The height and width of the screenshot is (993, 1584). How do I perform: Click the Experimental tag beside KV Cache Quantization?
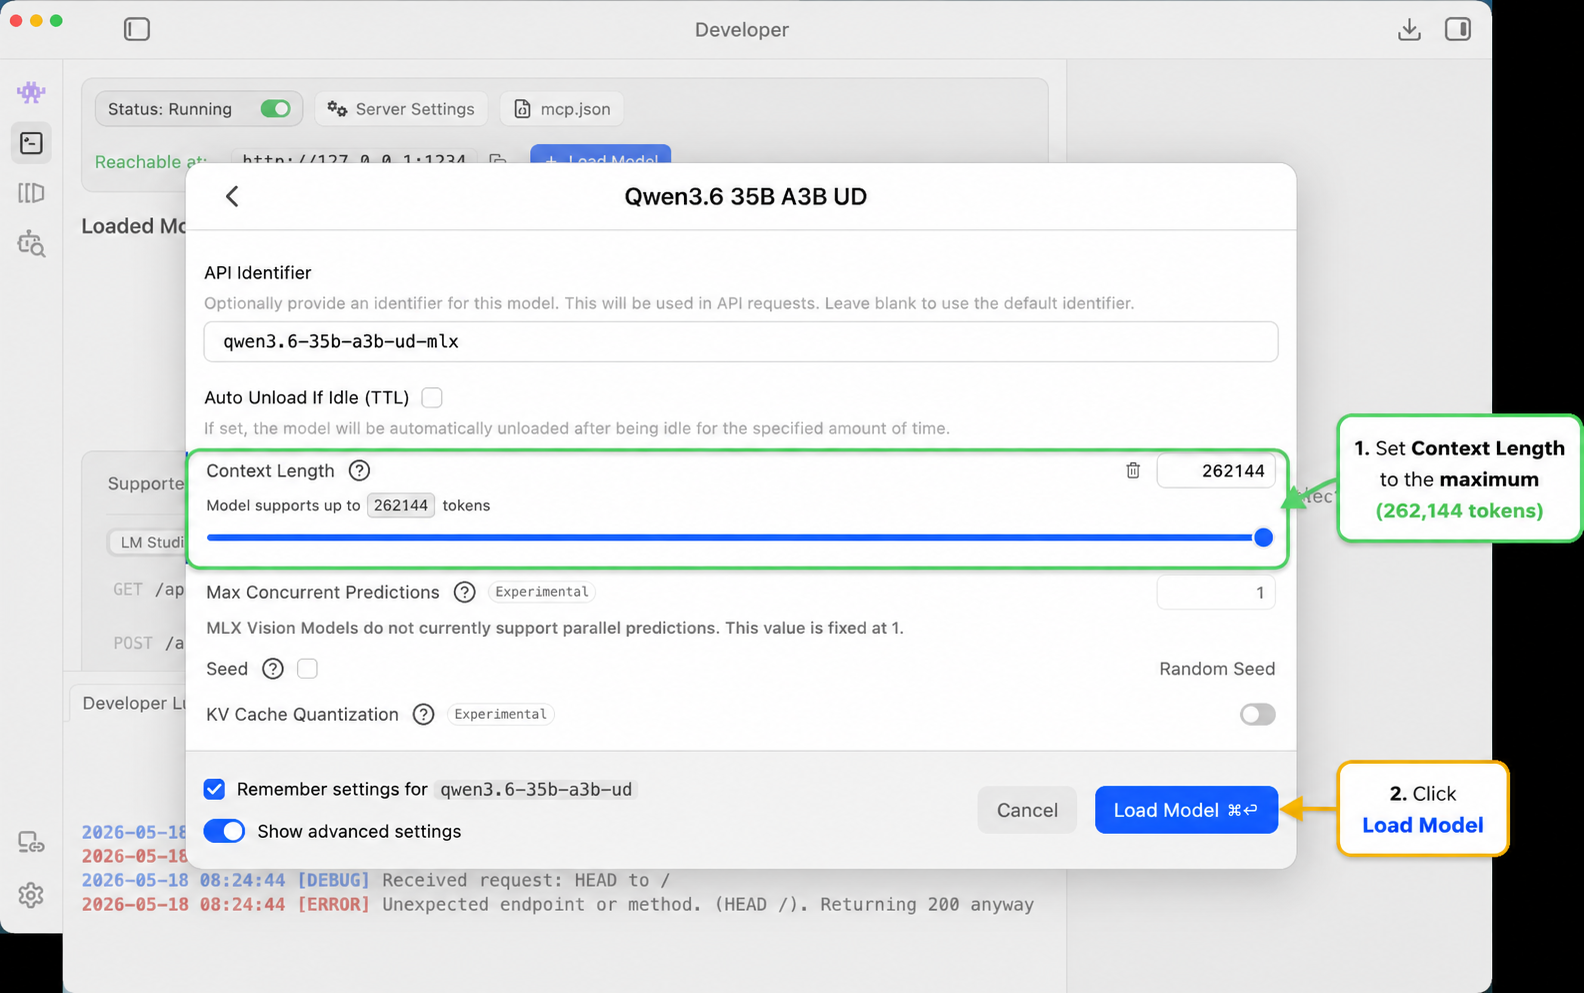click(500, 714)
